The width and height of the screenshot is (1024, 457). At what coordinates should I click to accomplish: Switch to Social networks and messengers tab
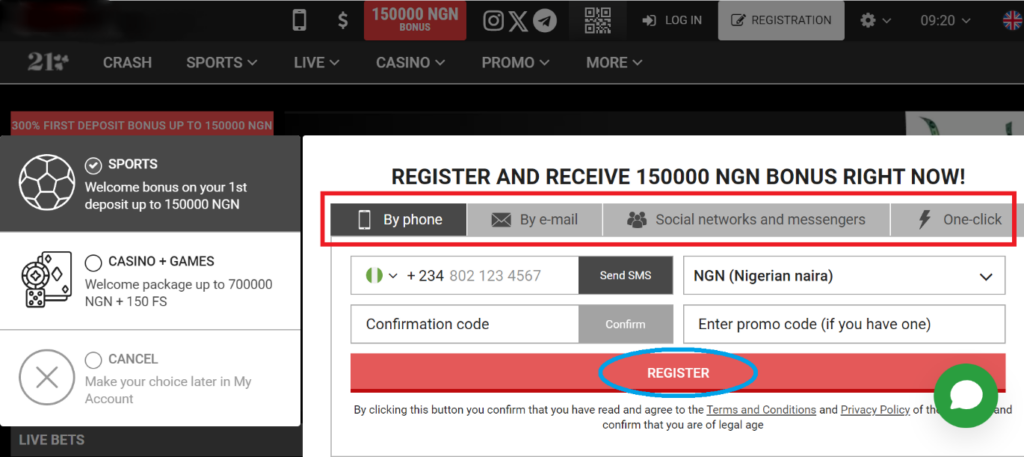[746, 220]
